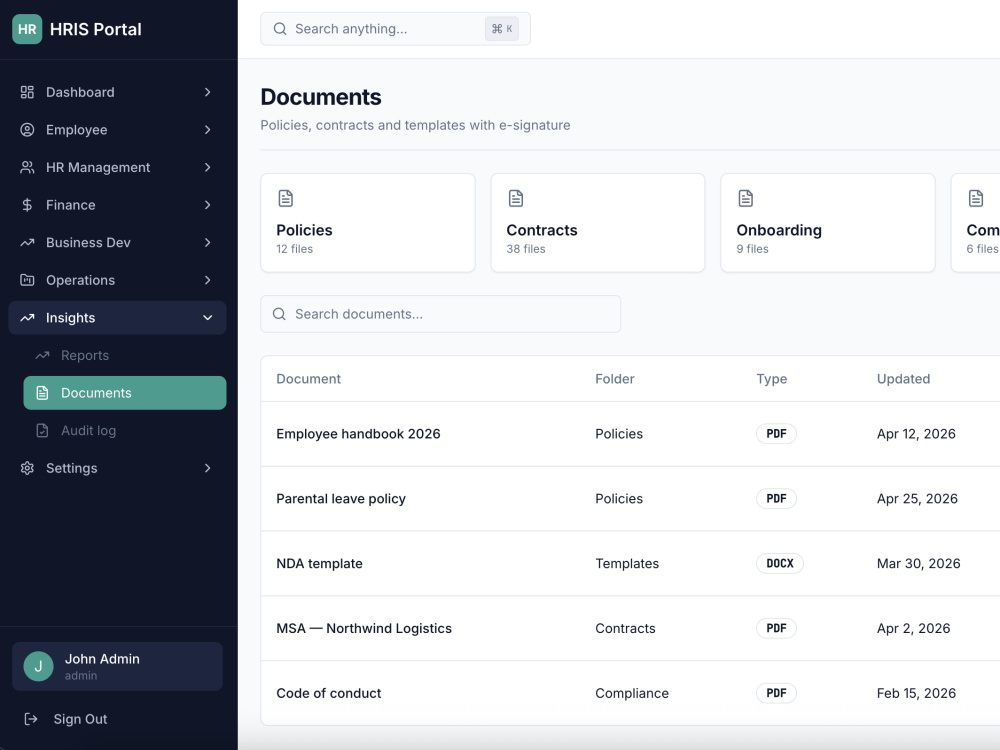Viewport: 1000px width, 750px height.
Task: Click the Mar 30, 2026 date cell
Action: coord(918,564)
